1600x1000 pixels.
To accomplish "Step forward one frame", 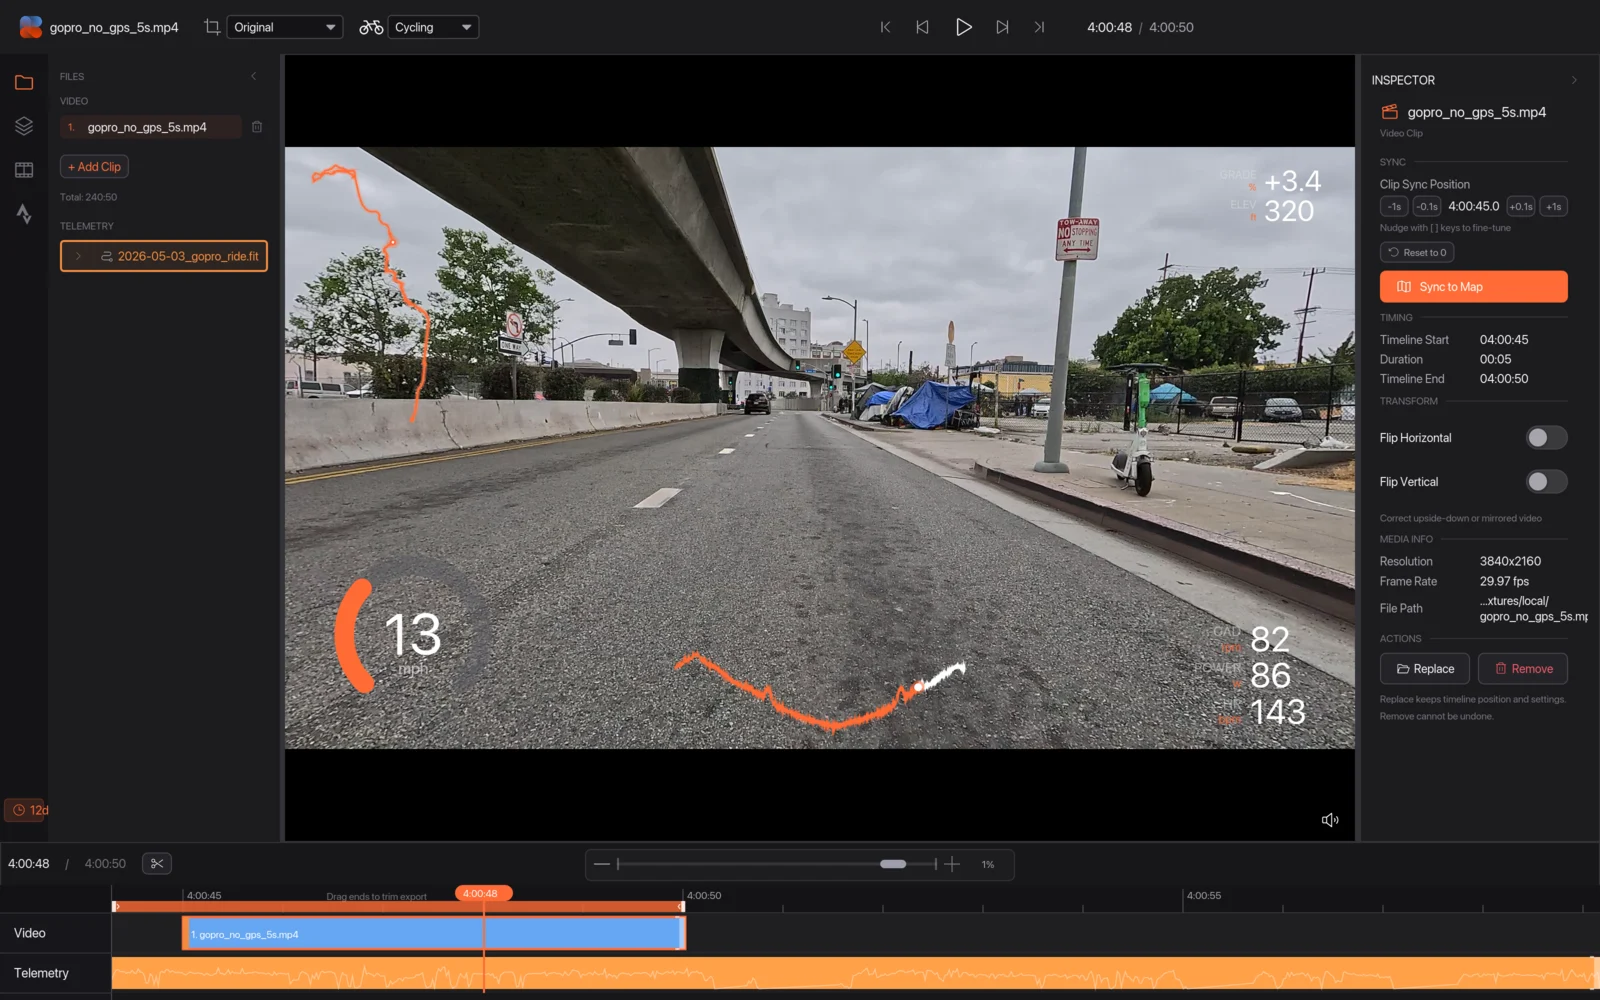I will [x=1002, y=27].
